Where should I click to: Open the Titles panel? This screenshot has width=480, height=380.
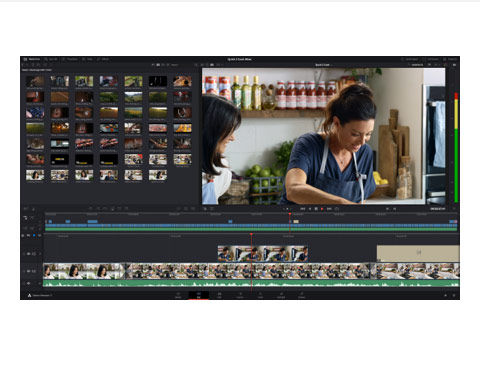tap(87, 59)
